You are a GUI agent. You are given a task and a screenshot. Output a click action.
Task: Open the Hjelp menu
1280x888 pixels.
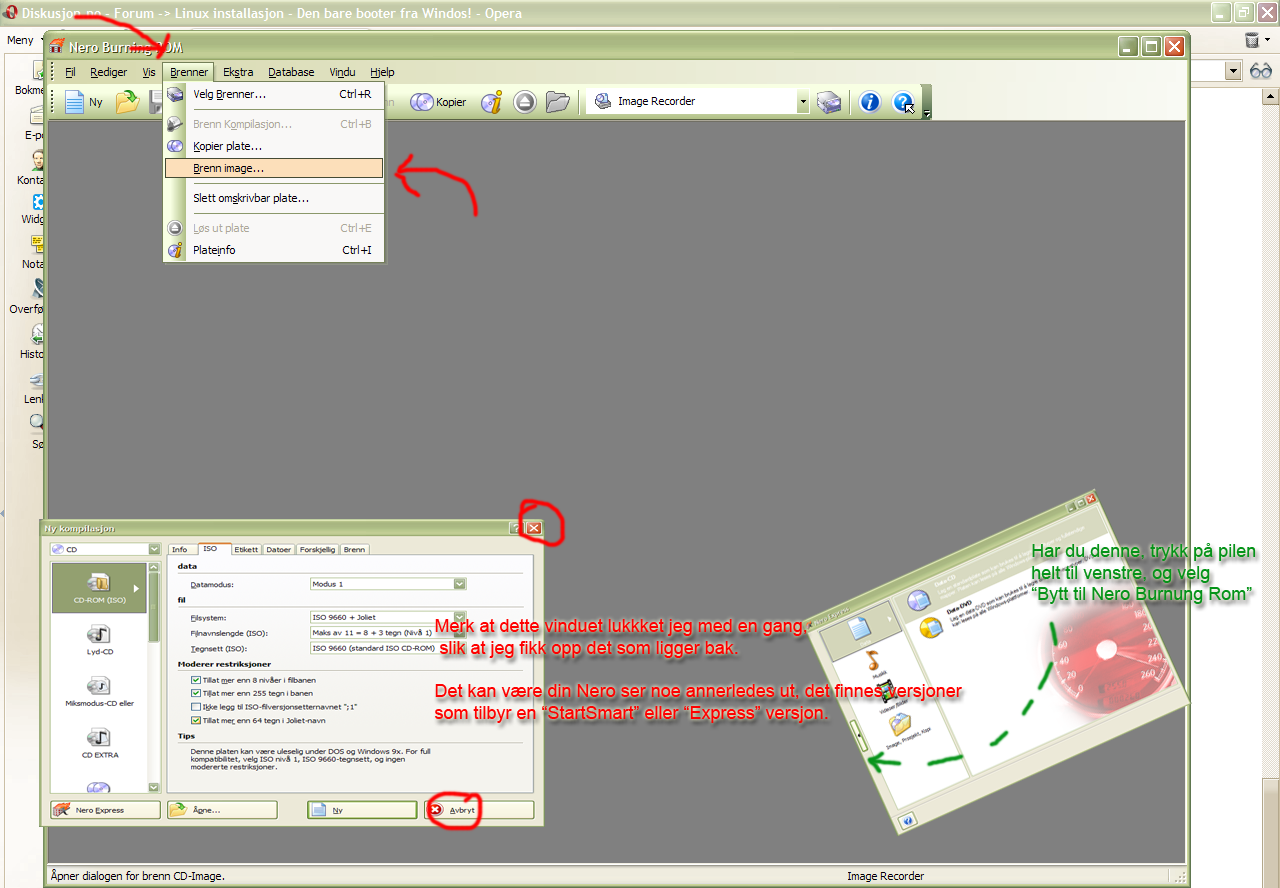point(382,72)
